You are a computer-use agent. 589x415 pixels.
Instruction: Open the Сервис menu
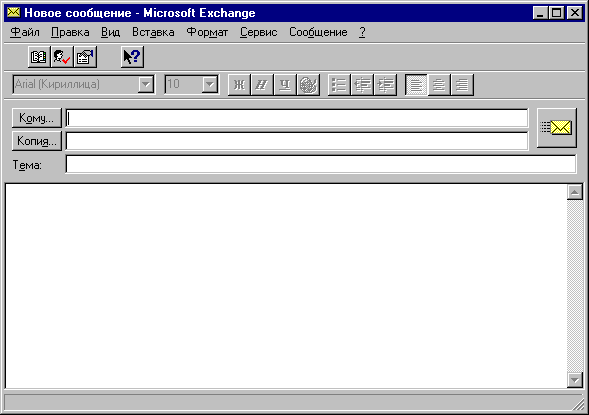tap(258, 32)
